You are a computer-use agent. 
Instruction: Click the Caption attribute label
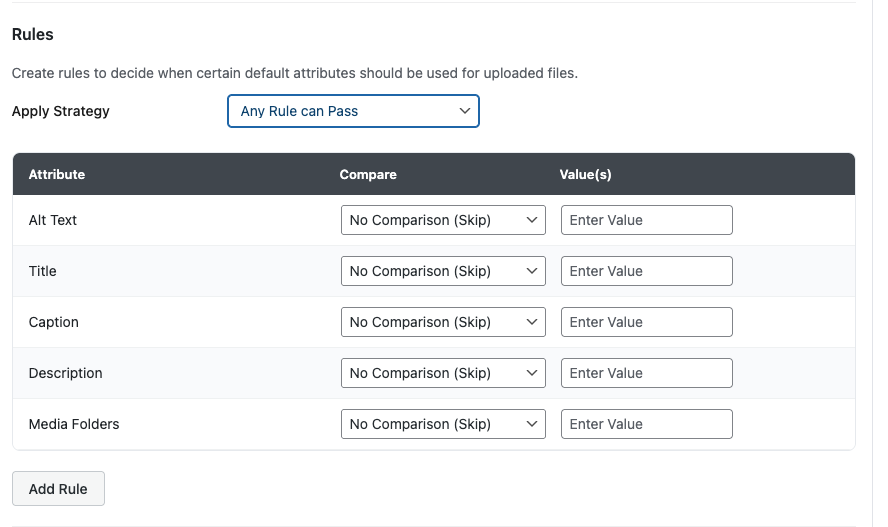[x=54, y=322]
